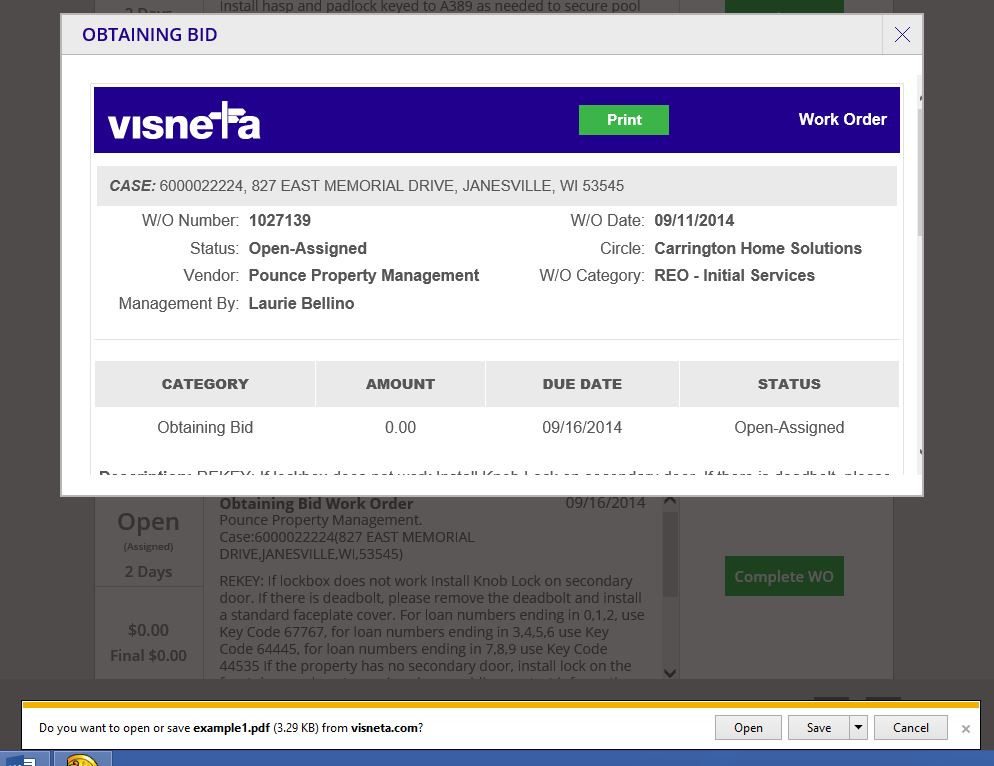The height and width of the screenshot is (766, 994).
Task: Dismiss the download notification bar
Action: (965, 729)
